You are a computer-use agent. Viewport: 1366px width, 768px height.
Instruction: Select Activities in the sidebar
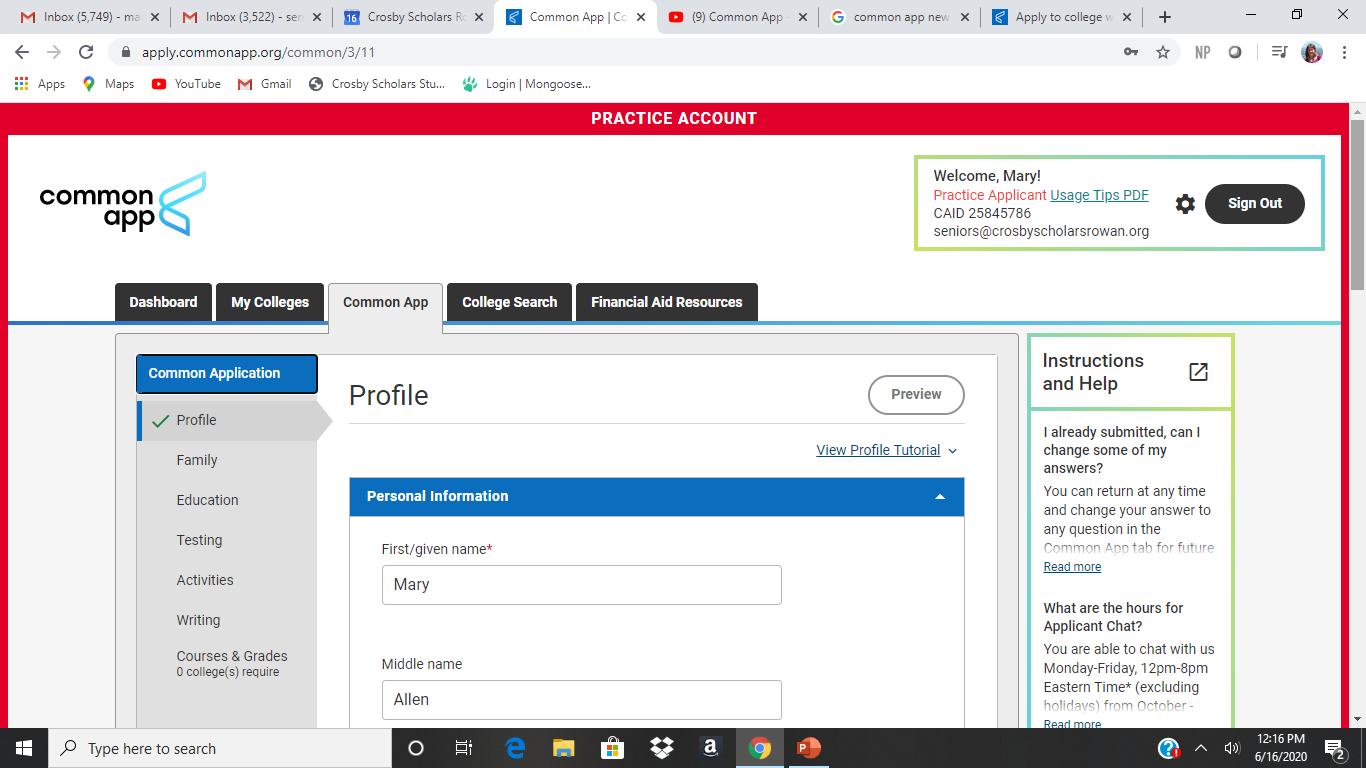pyautogui.click(x=205, y=580)
